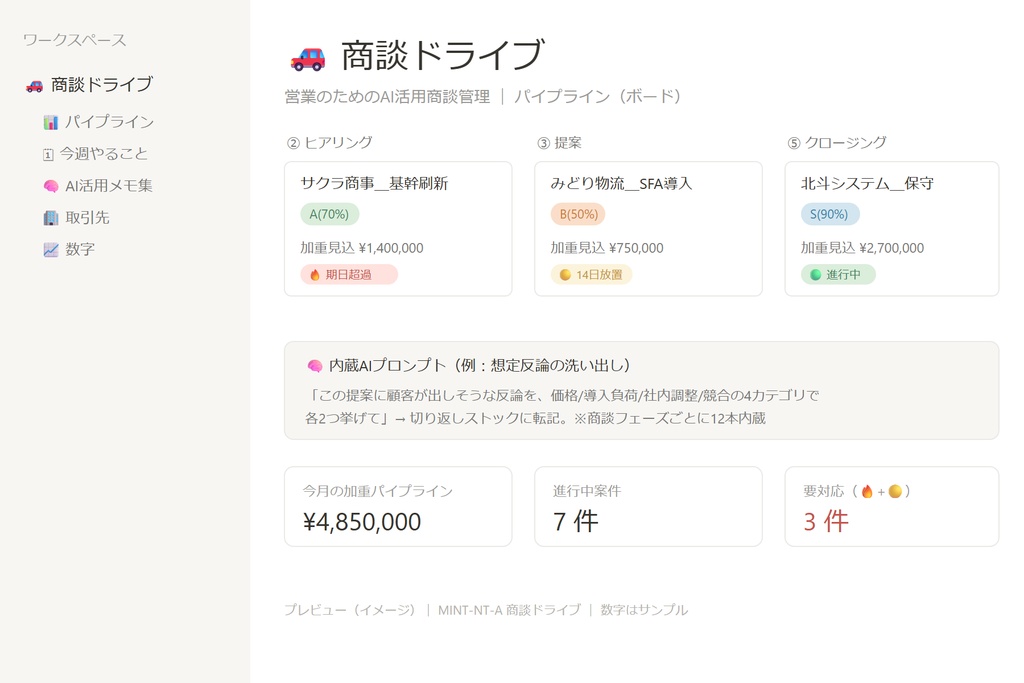
Task: Click the fire icon in 要対応 card
Action: click(x=867, y=492)
